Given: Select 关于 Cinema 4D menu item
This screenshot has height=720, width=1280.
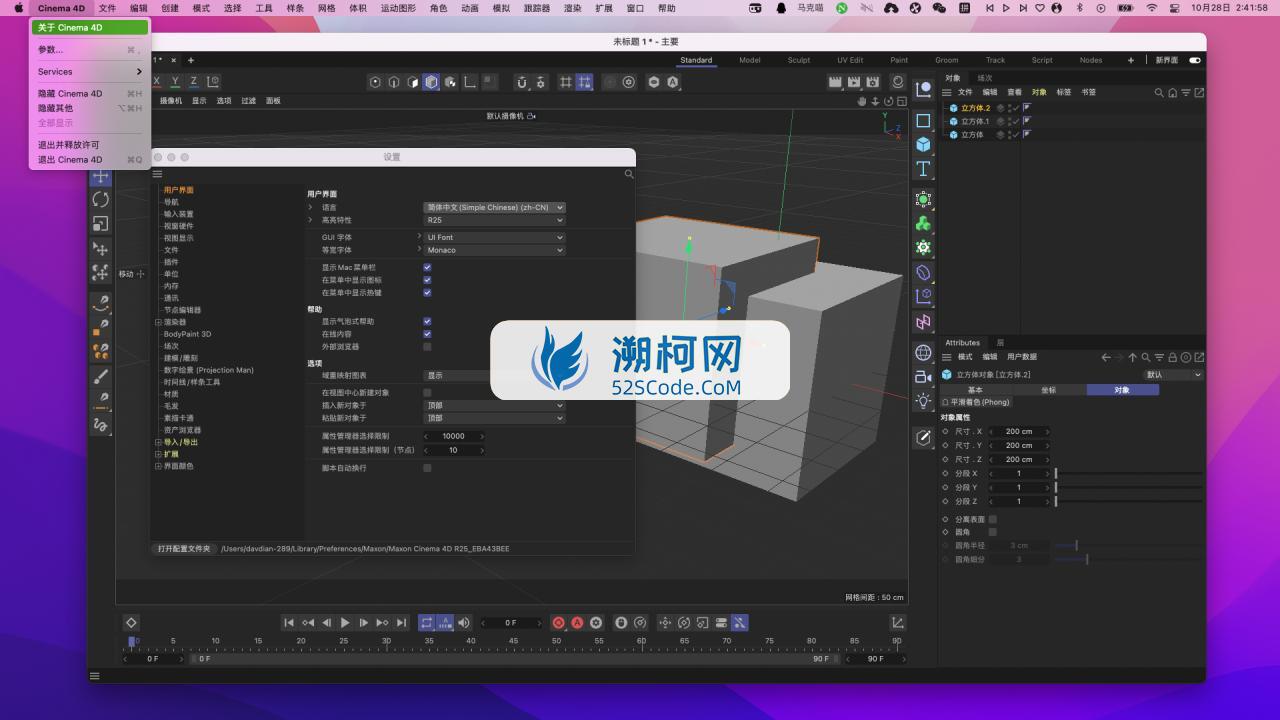Looking at the screenshot, I should pyautogui.click(x=90, y=28).
